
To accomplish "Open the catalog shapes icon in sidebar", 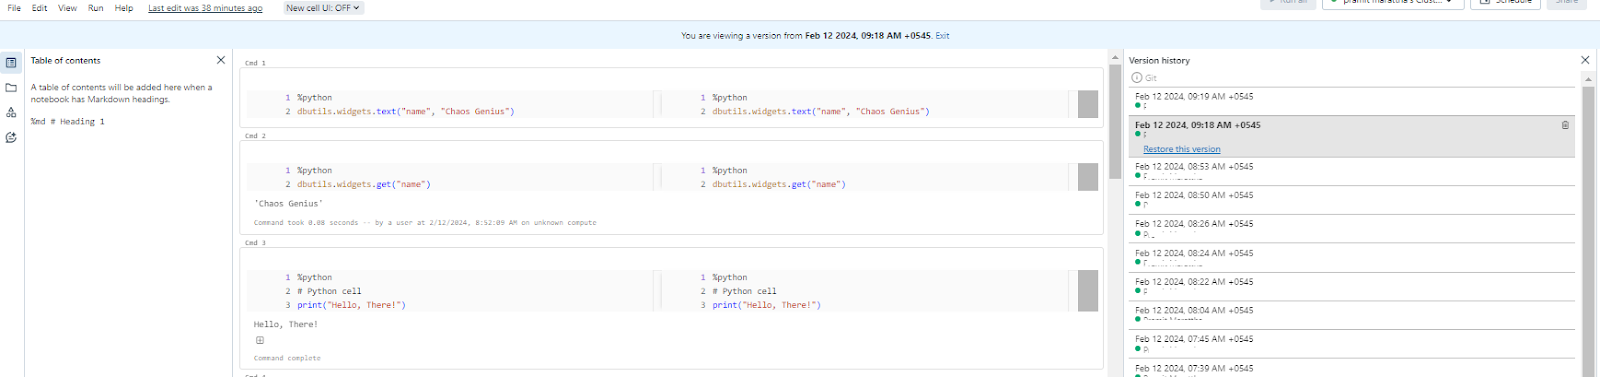I will 11,112.
